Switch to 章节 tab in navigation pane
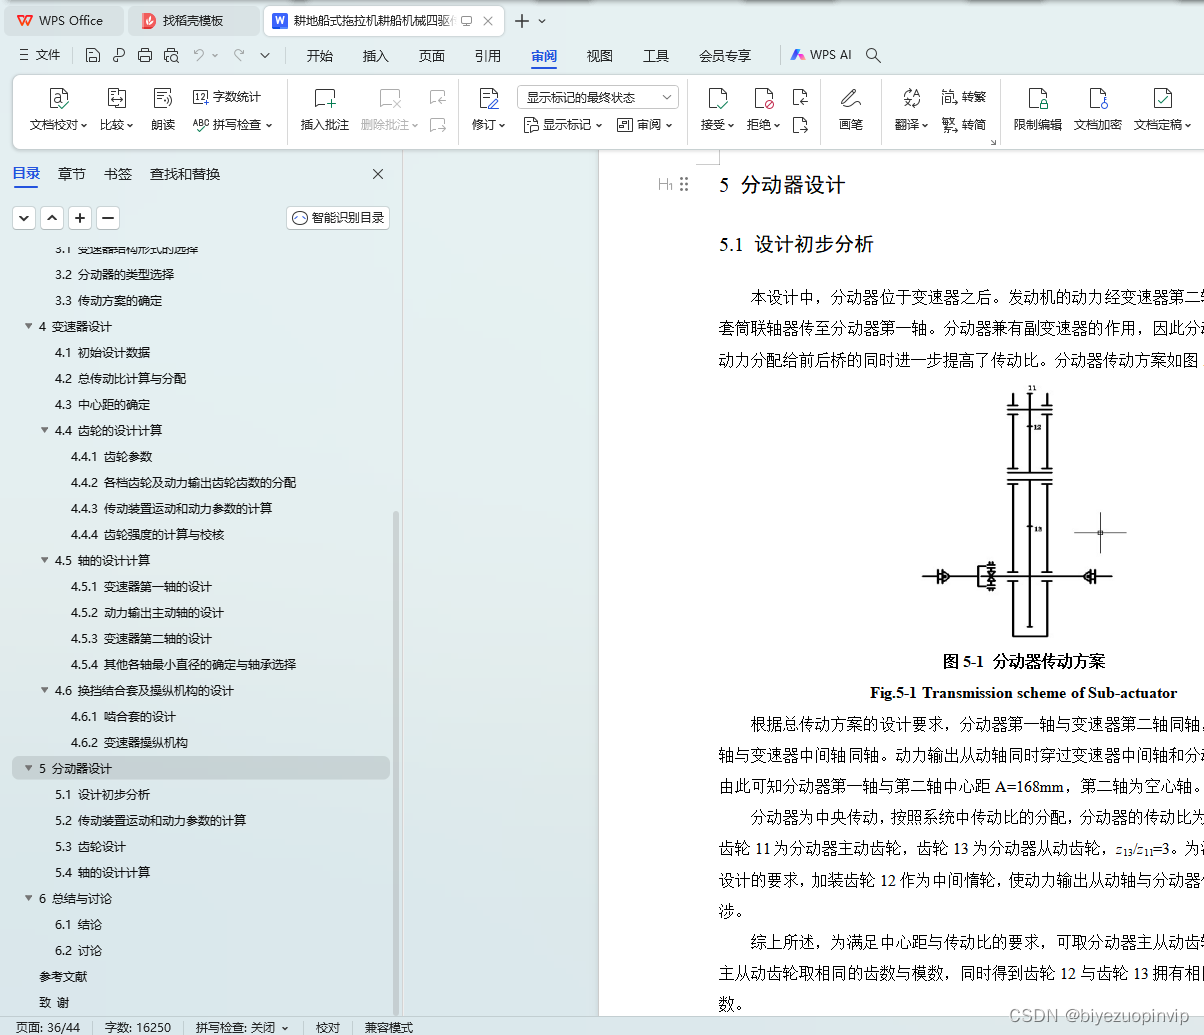 [72, 174]
